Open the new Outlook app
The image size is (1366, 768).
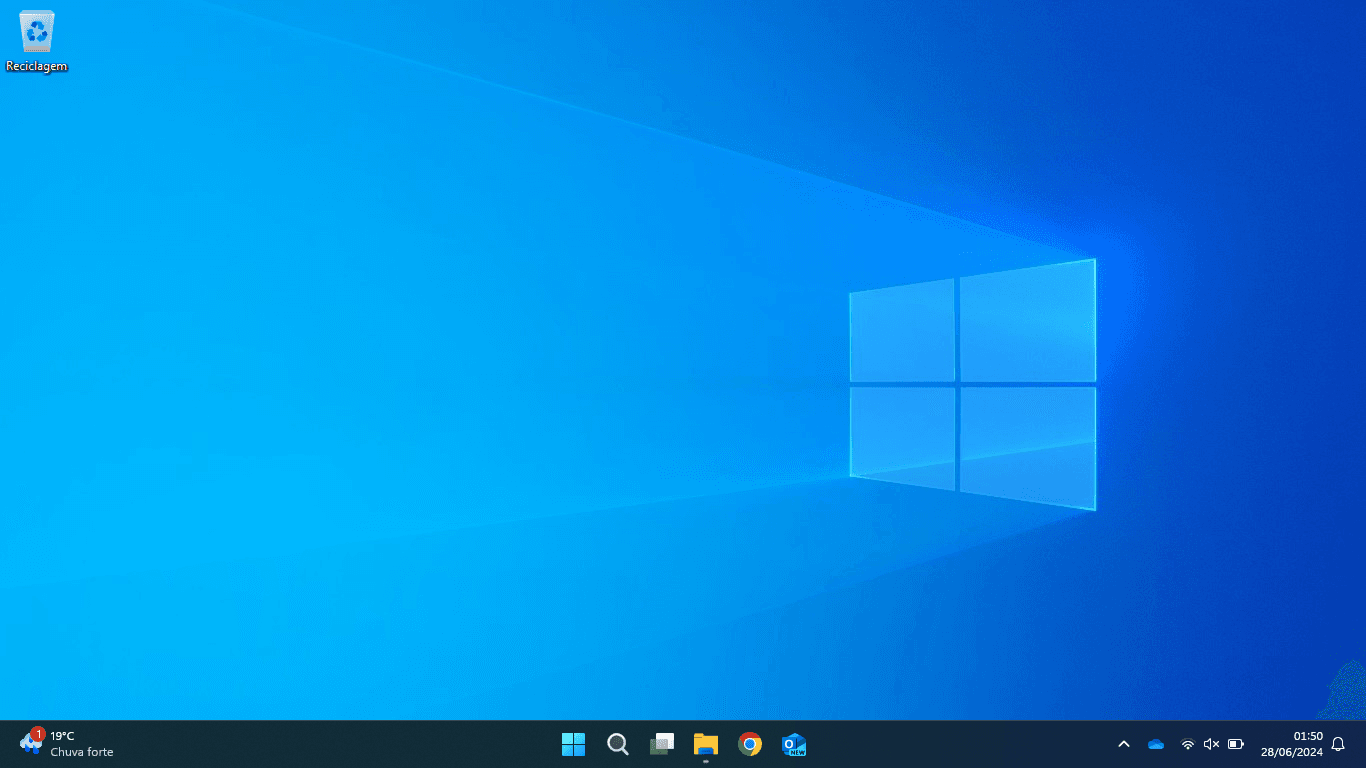794,744
